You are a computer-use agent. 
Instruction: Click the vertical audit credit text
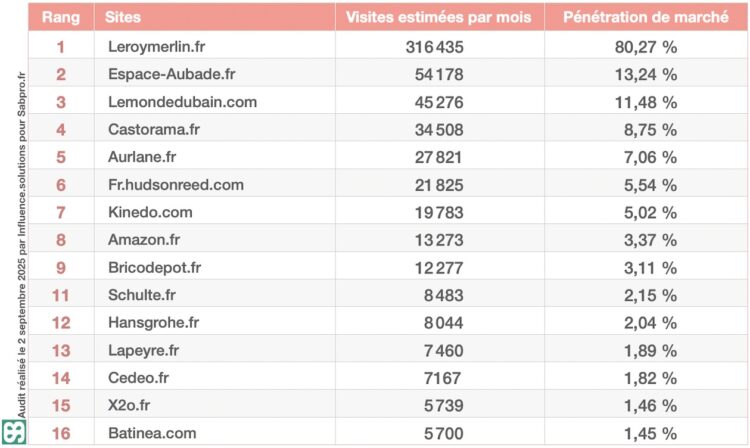tap(14, 240)
